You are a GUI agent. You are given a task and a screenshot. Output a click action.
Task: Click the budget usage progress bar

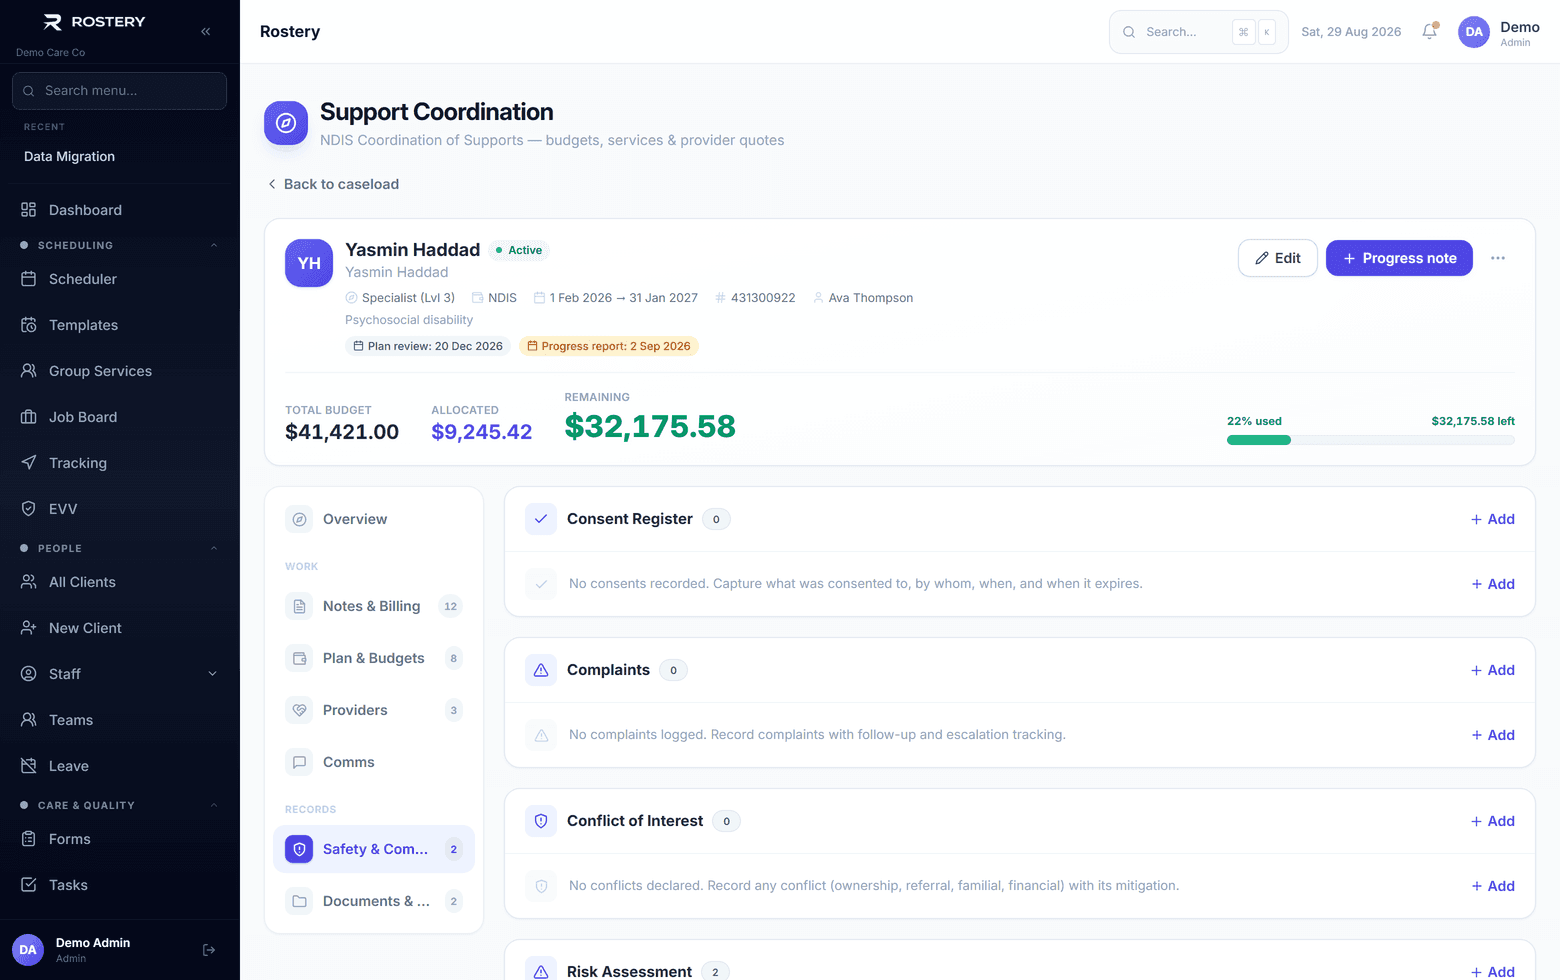(x=1371, y=440)
